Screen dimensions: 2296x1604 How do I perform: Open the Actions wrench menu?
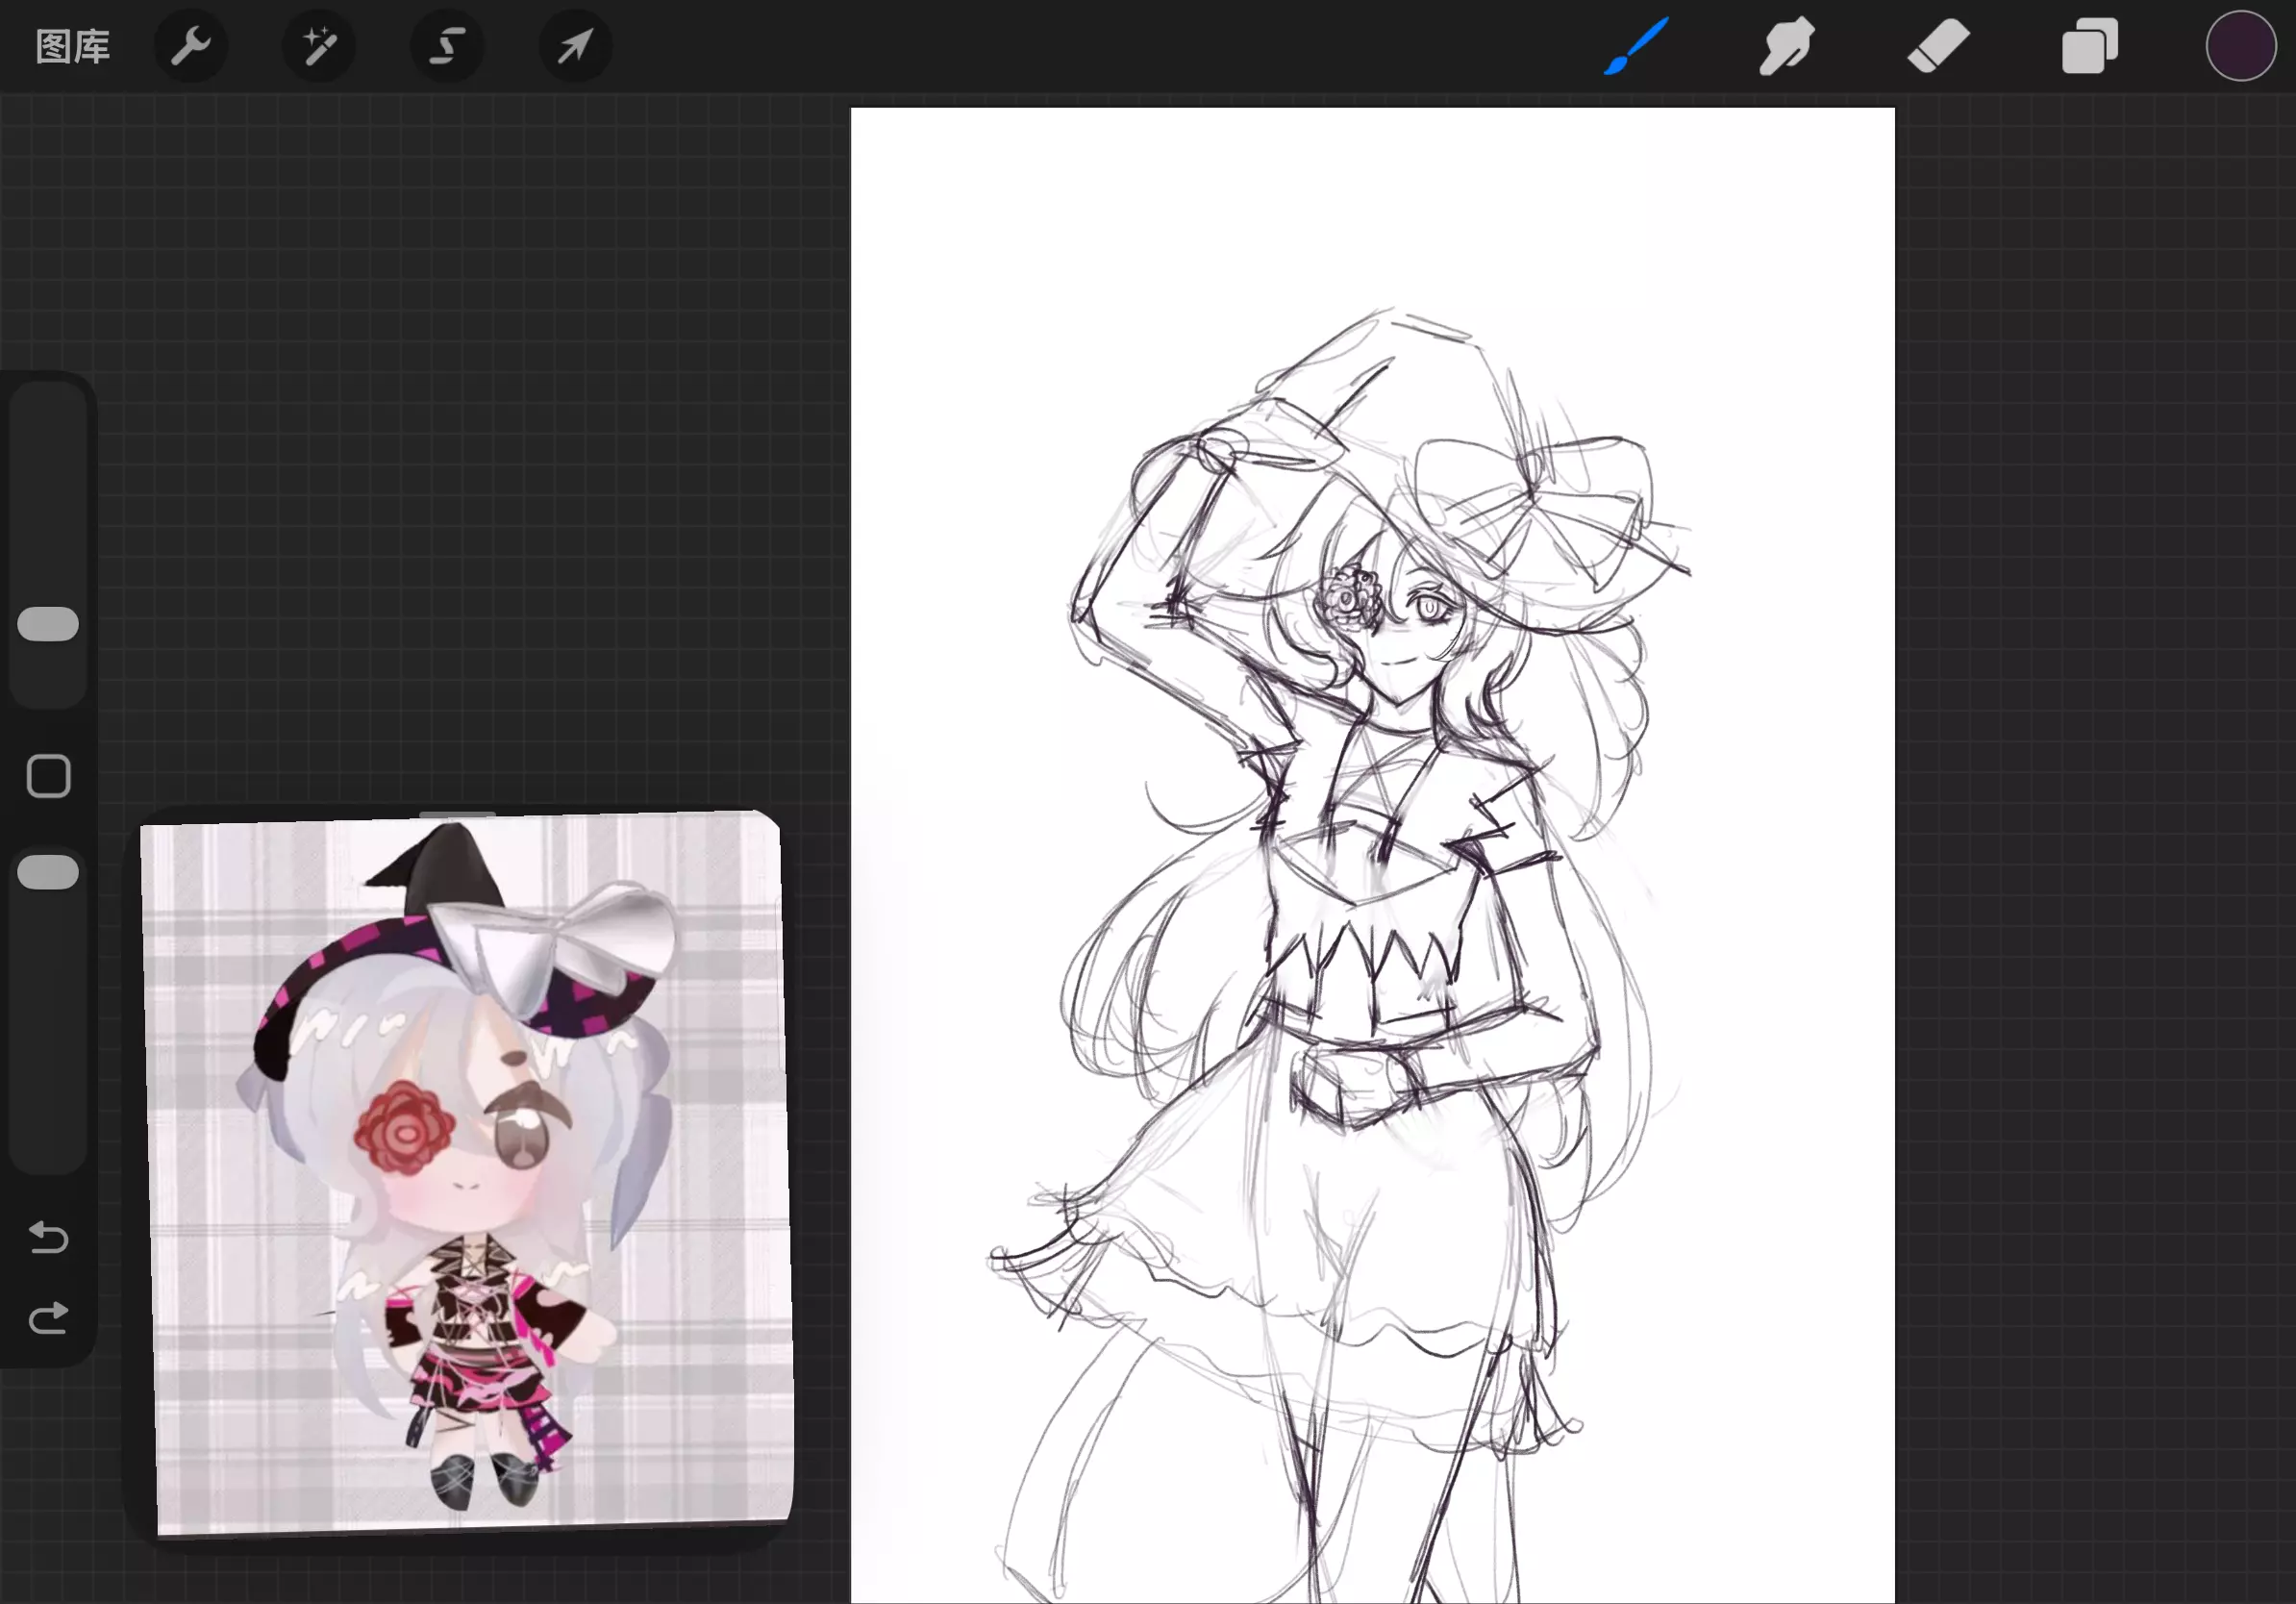[190, 46]
